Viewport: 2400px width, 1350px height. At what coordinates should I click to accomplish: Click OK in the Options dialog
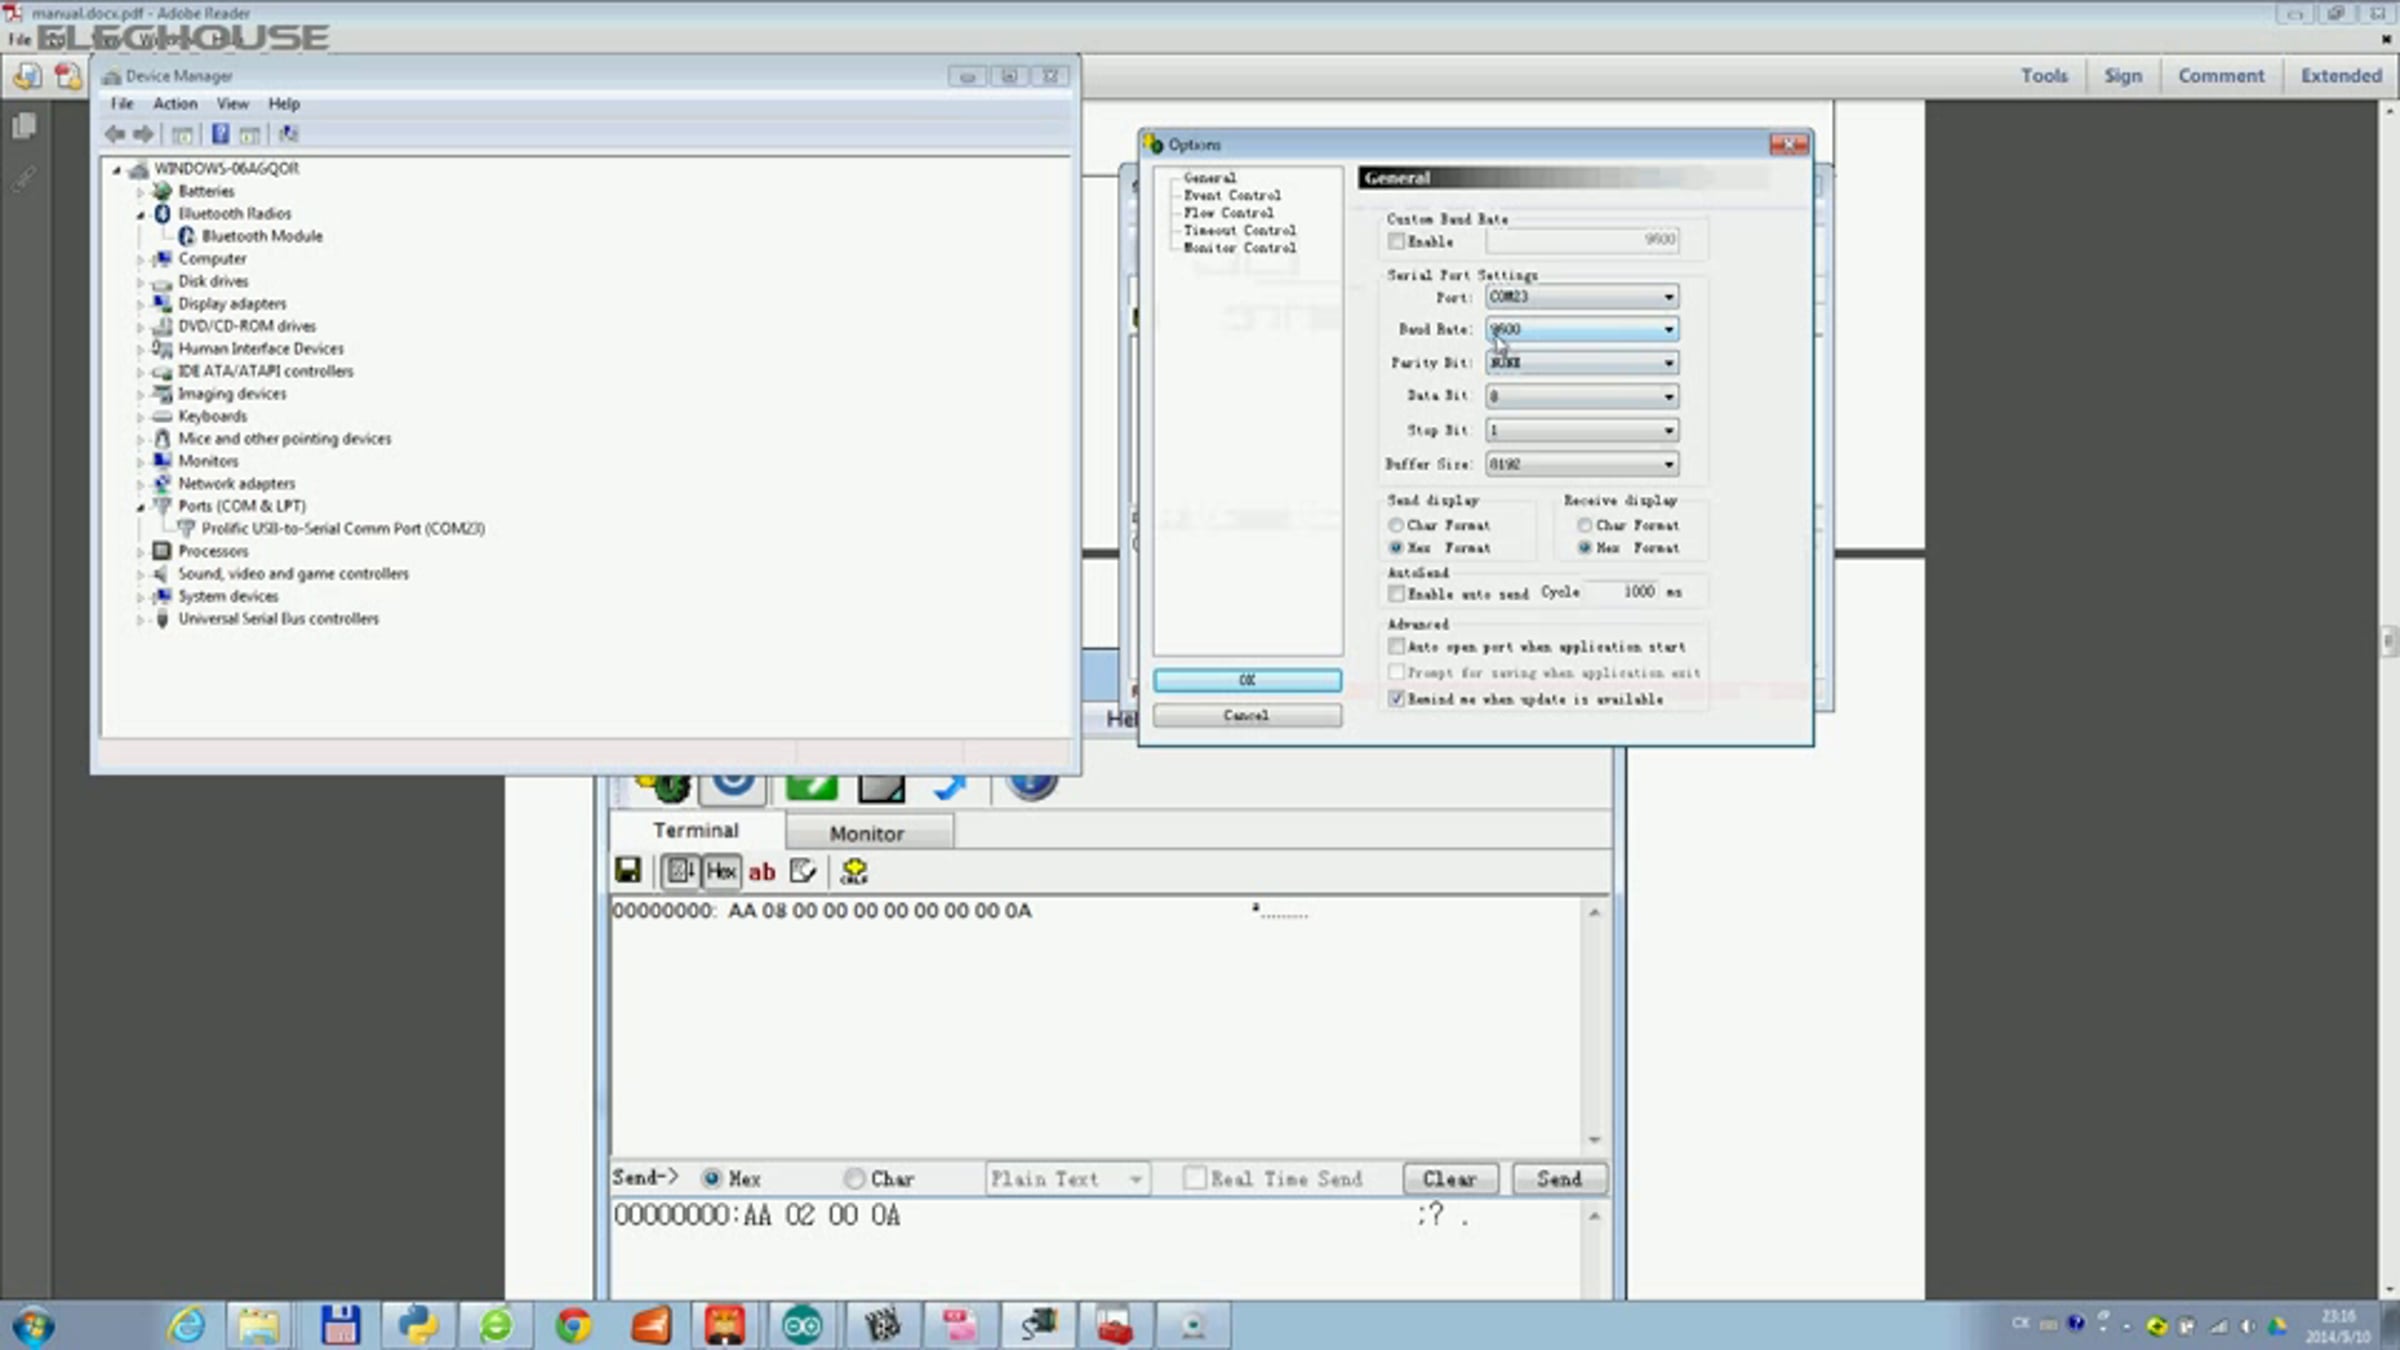tap(1247, 680)
